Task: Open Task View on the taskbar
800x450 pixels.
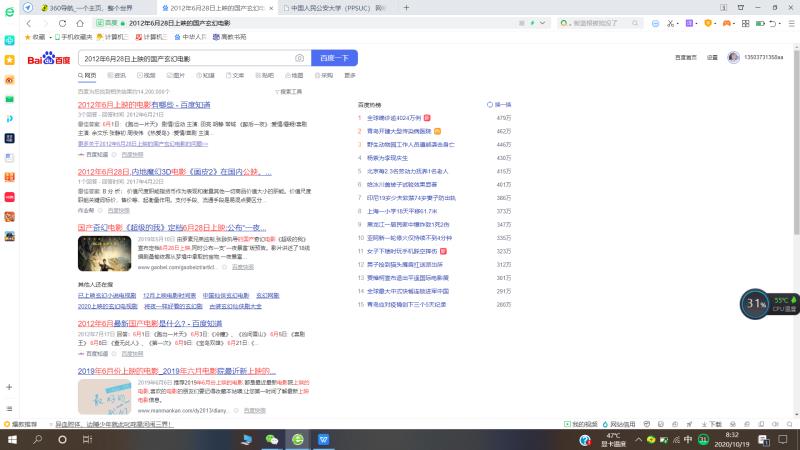Action: tap(87, 439)
